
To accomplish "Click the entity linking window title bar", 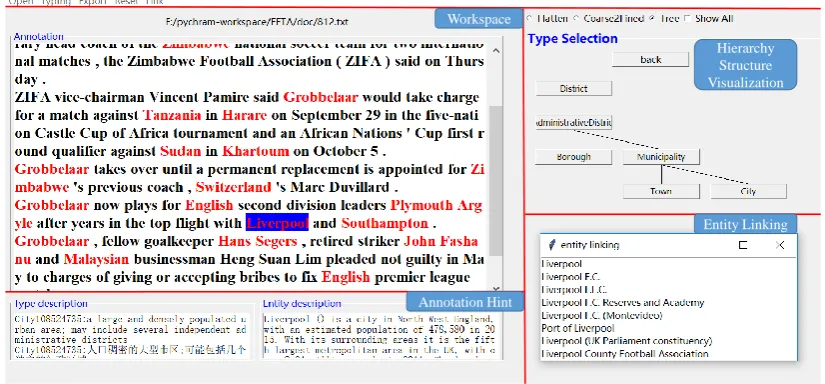I will coord(668,245).
